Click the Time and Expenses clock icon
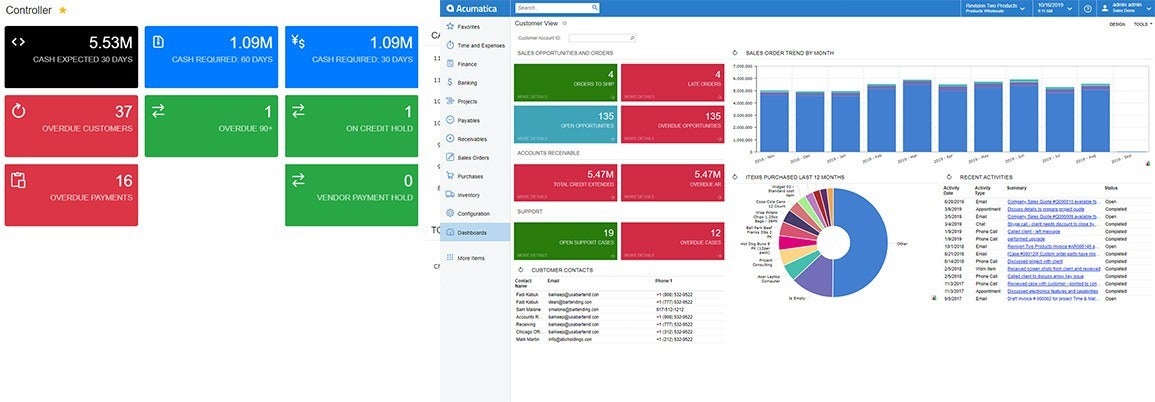Viewport: 1155px width, 402px height. pyautogui.click(x=450, y=45)
